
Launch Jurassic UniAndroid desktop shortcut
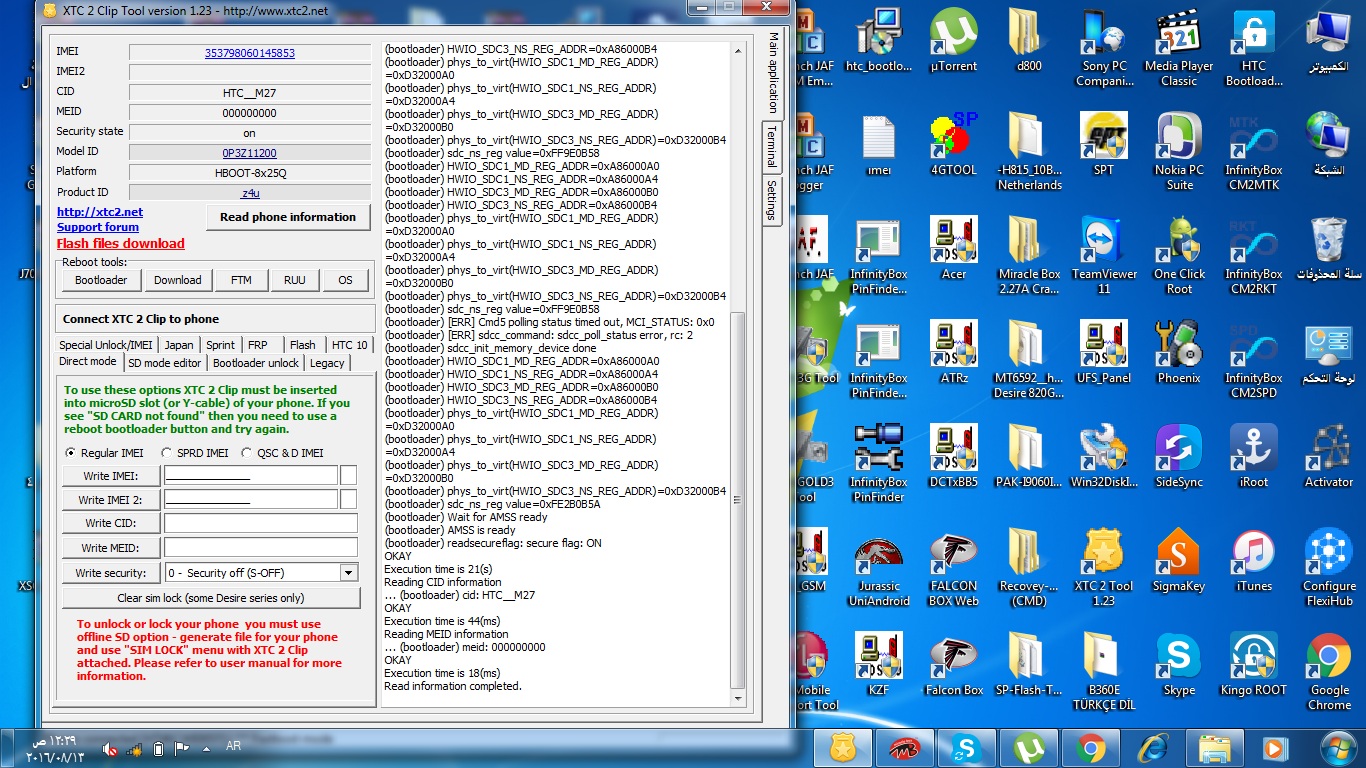tap(879, 567)
